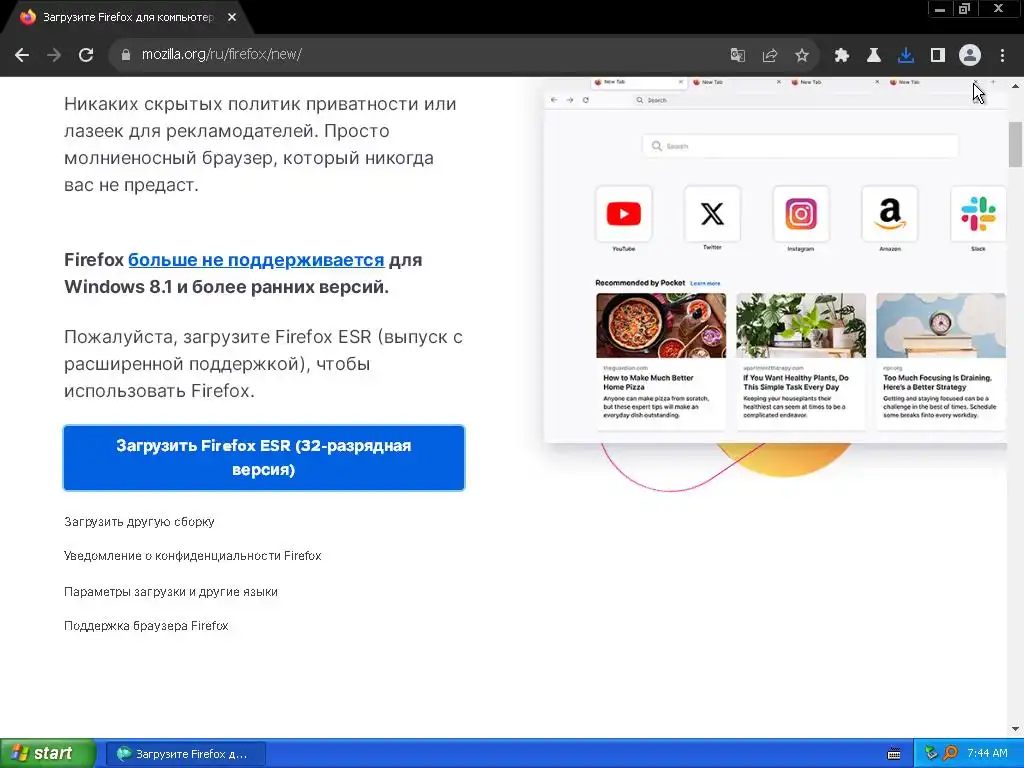Click the Instagram tile in the preview
Viewport: 1024px width, 768px height.
(801, 214)
